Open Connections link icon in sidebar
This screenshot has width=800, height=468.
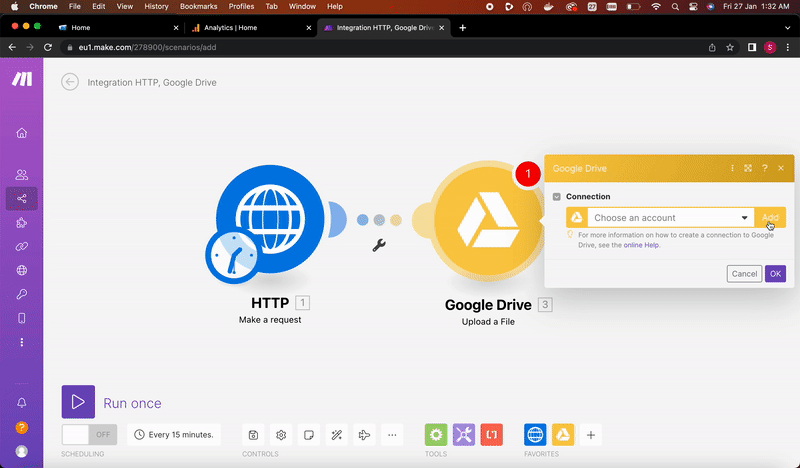pyautogui.click(x=21, y=247)
